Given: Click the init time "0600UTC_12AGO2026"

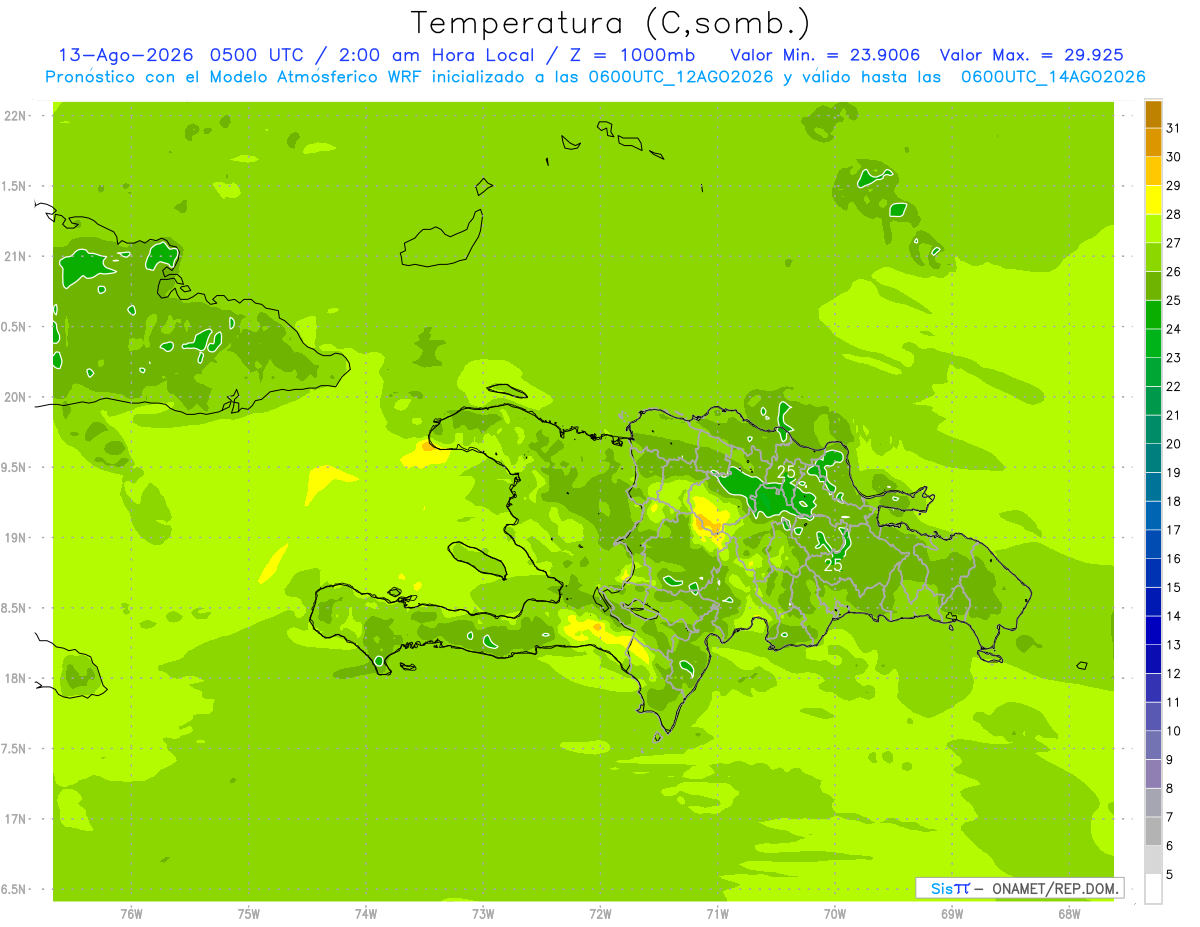Looking at the screenshot, I should tap(681, 77).
